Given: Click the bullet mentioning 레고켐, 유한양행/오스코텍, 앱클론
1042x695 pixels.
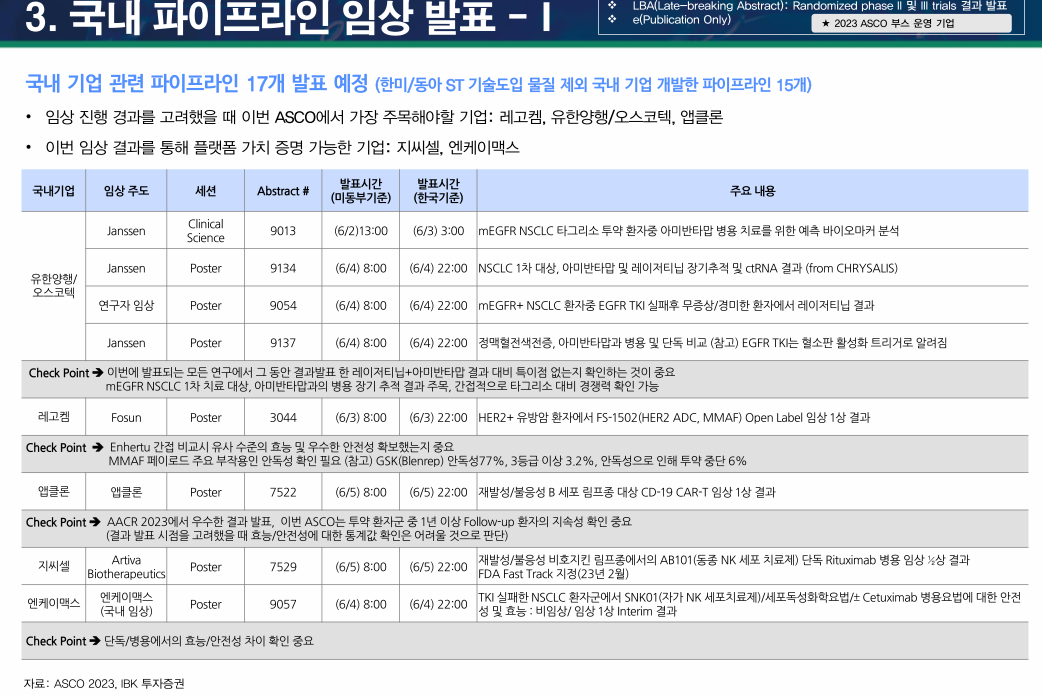Looking at the screenshot, I should click(383, 118).
